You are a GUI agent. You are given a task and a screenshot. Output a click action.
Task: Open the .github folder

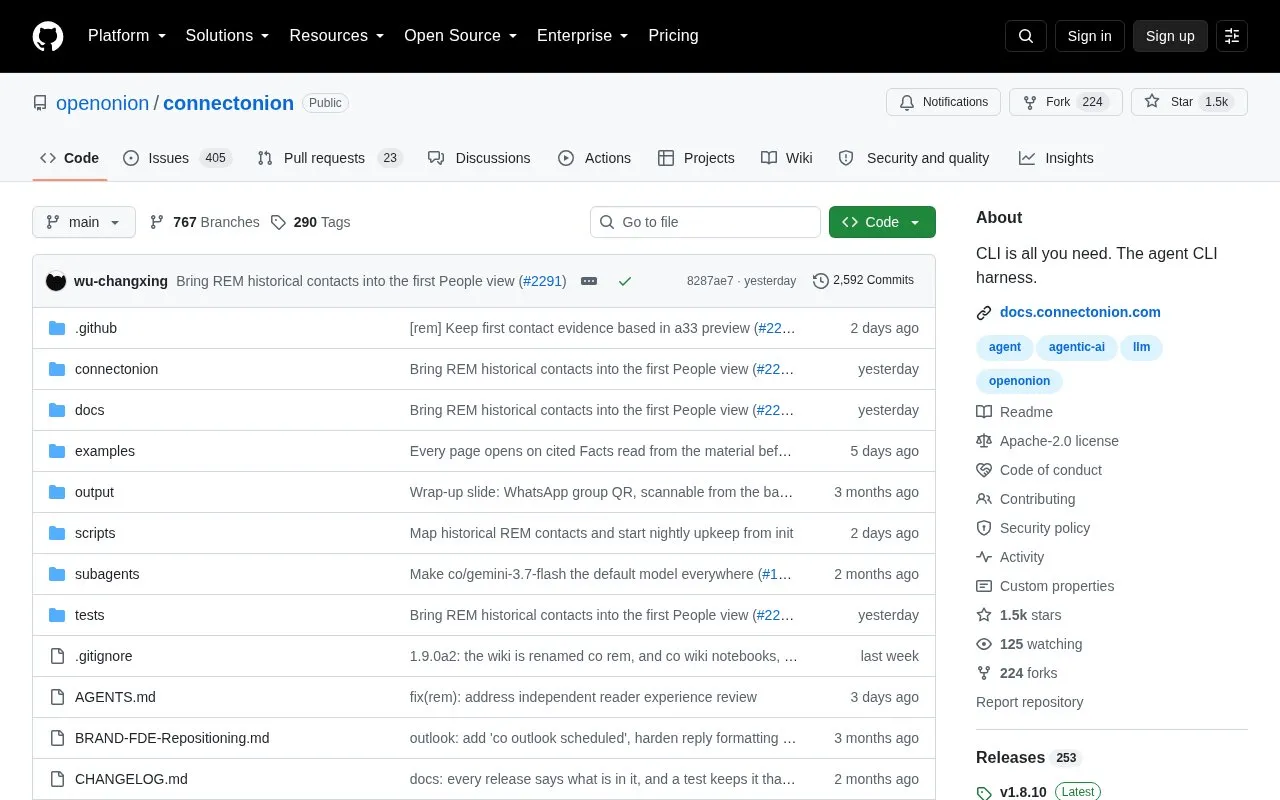coord(96,328)
